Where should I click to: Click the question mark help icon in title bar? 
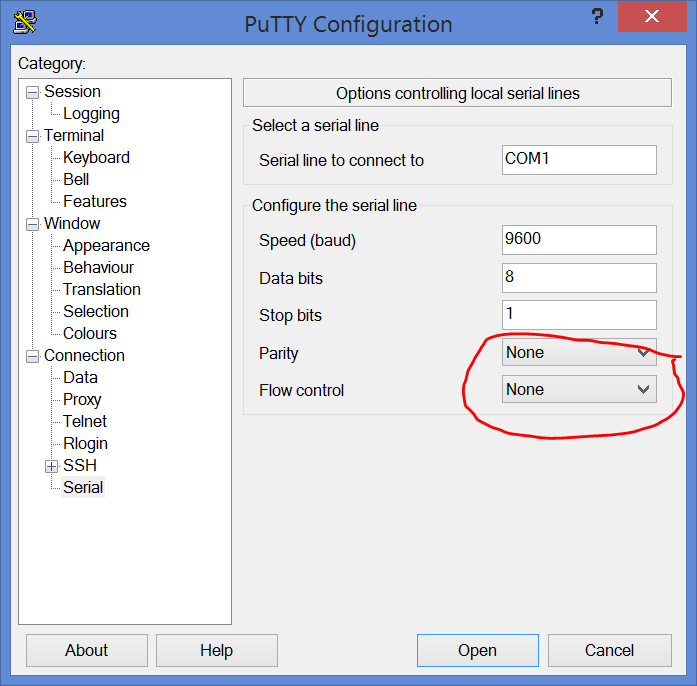click(597, 17)
